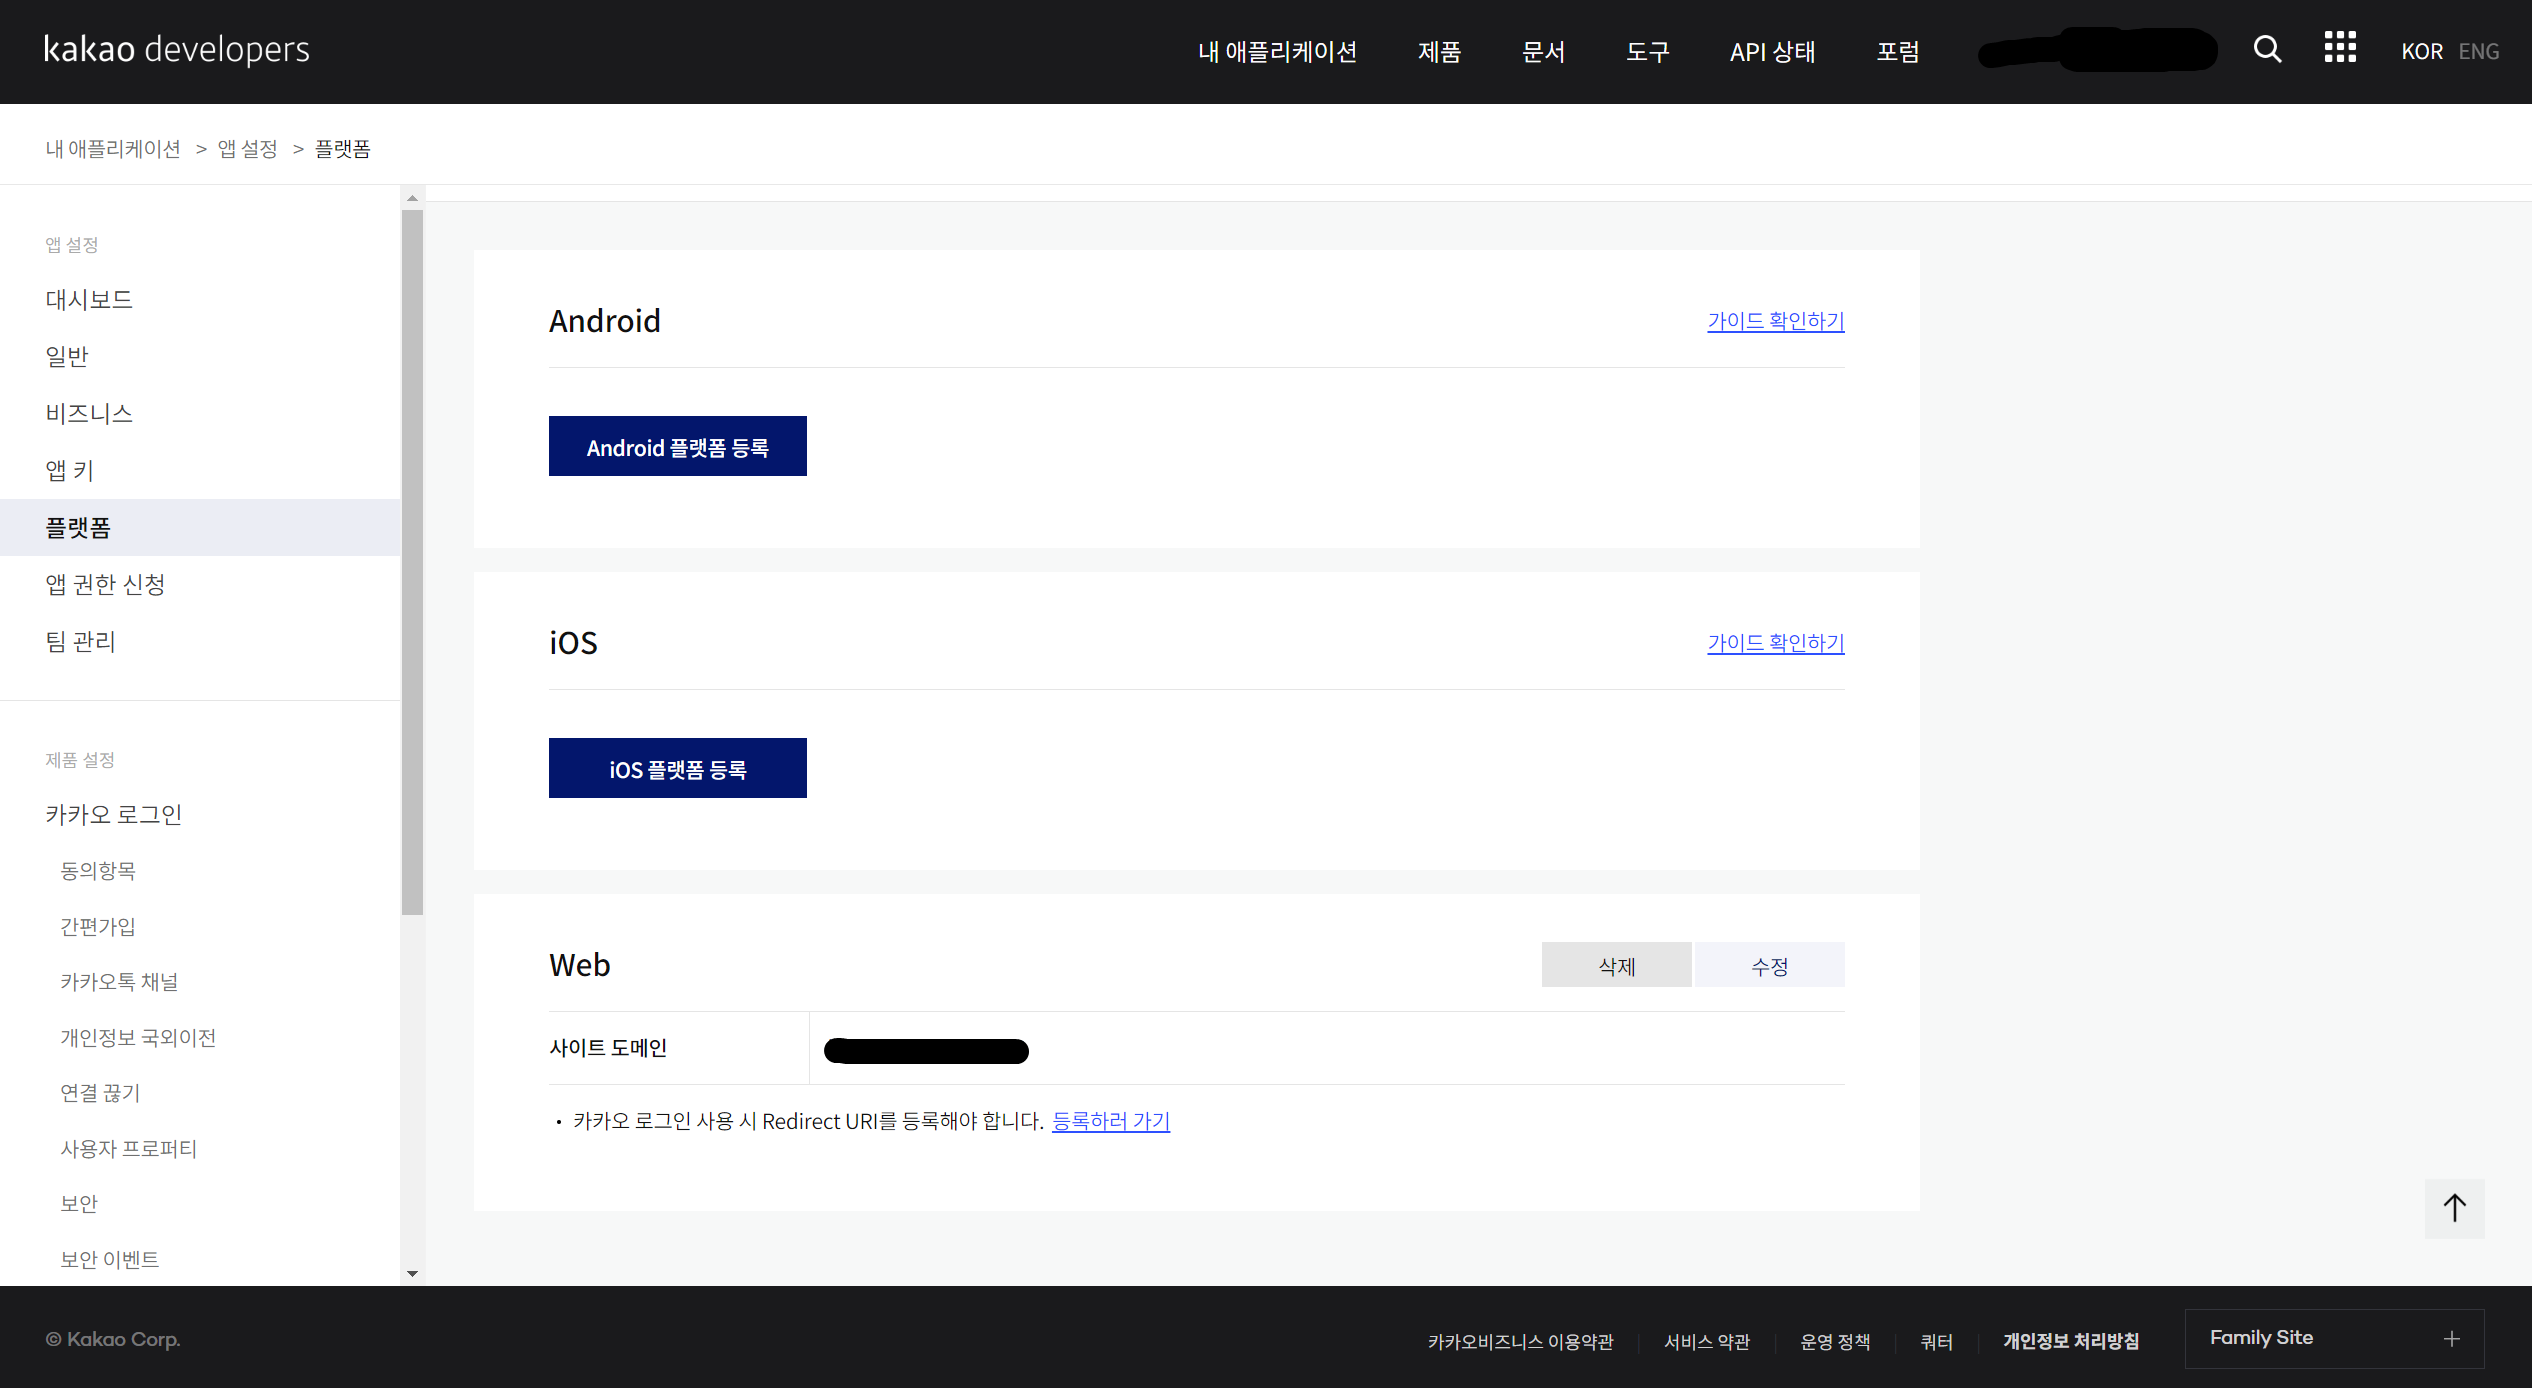The width and height of the screenshot is (2532, 1388).
Task: Click iOS 플랫폼 등록 button
Action: [x=677, y=768]
